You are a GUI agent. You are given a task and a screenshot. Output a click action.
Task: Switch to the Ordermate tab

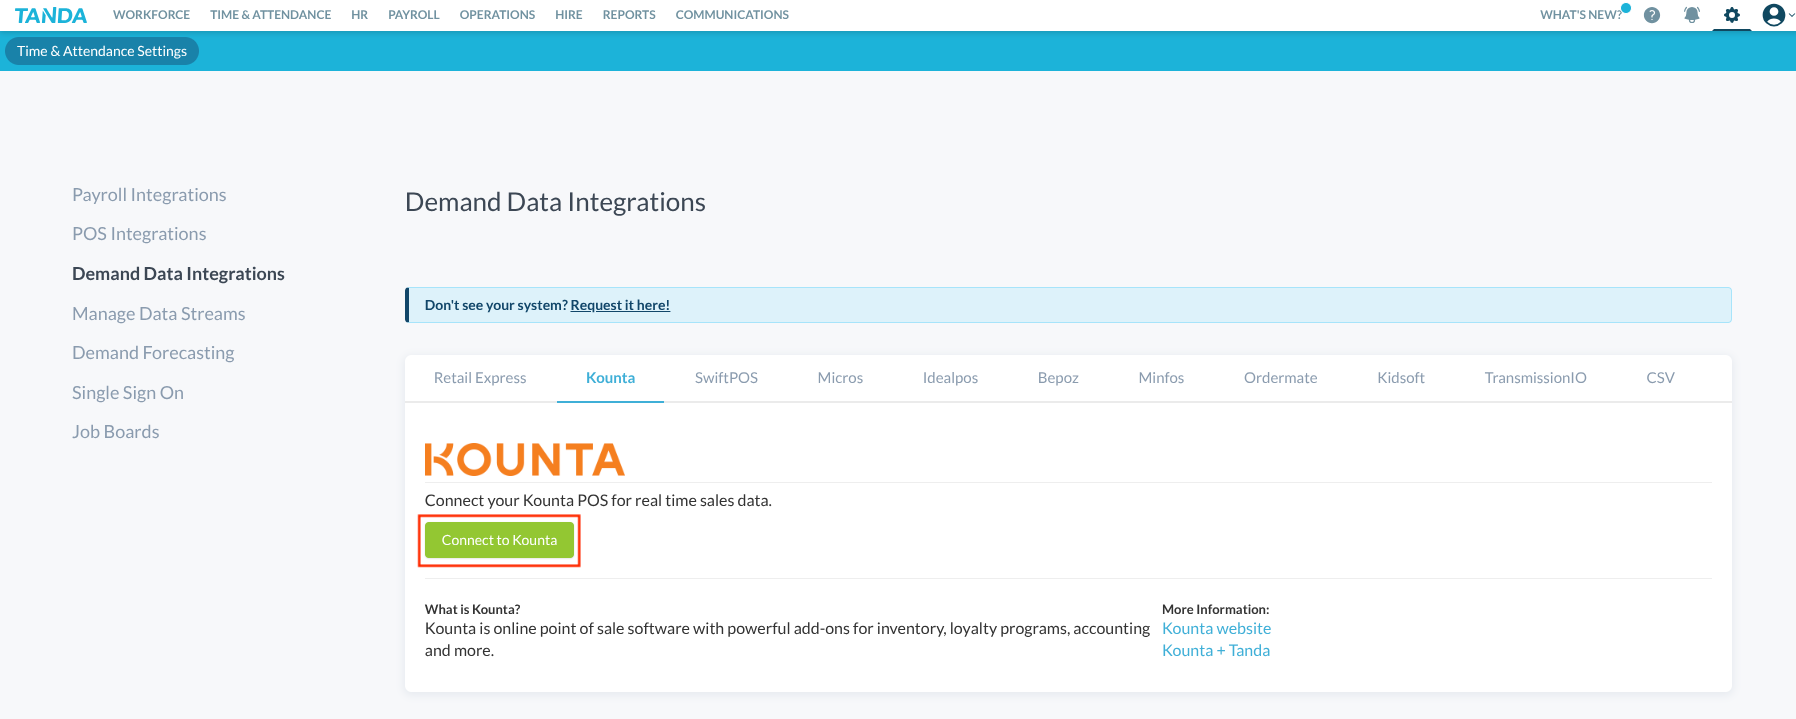pos(1280,378)
